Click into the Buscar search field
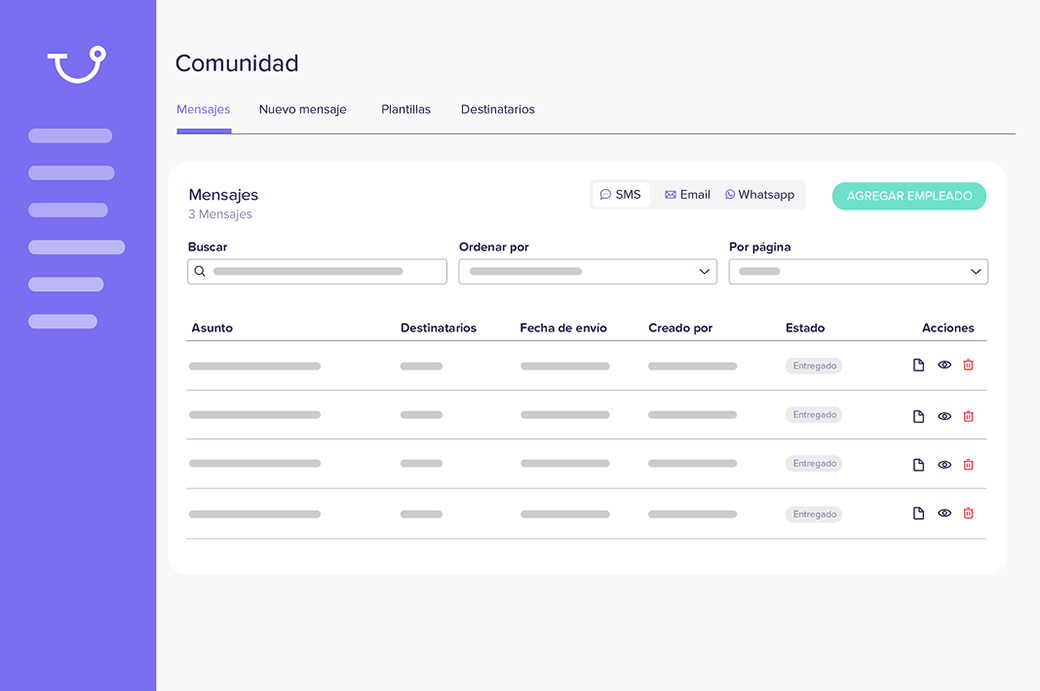 tap(320, 271)
